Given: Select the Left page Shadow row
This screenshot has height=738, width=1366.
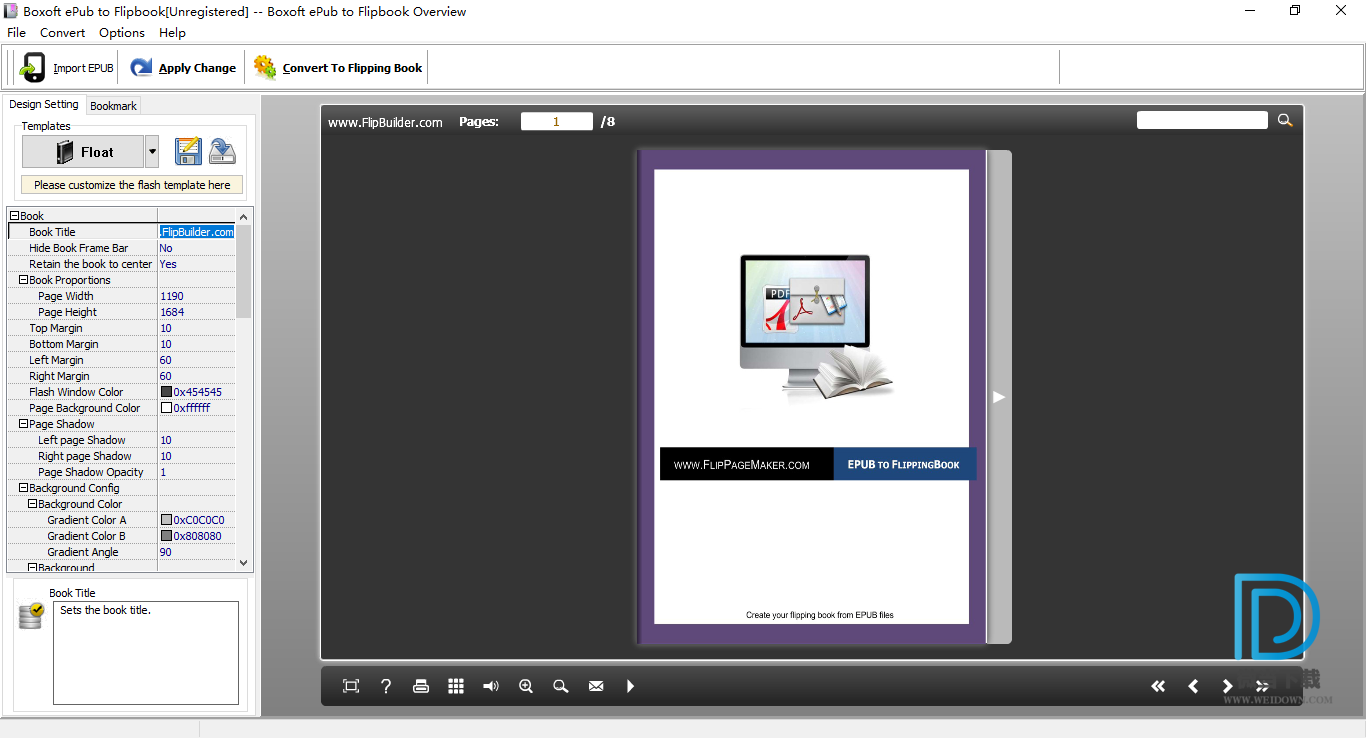Looking at the screenshot, I should click(122, 440).
